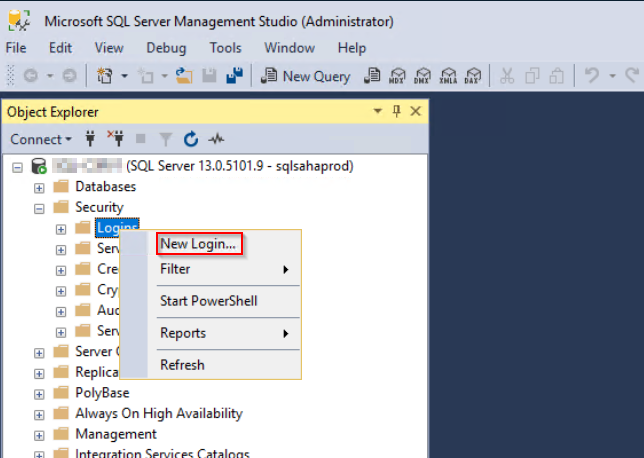Select the Management tree item

click(116, 434)
